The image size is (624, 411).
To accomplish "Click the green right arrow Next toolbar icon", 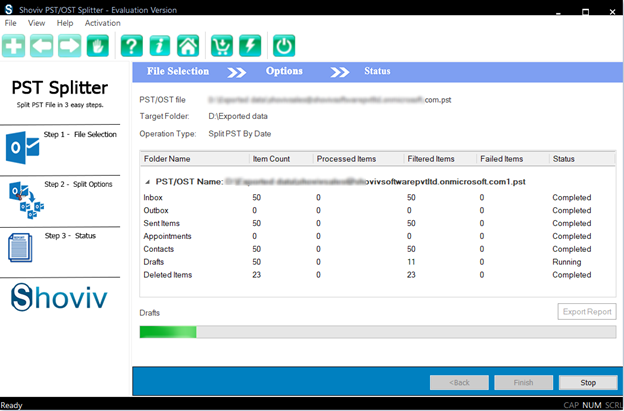I will coord(70,46).
